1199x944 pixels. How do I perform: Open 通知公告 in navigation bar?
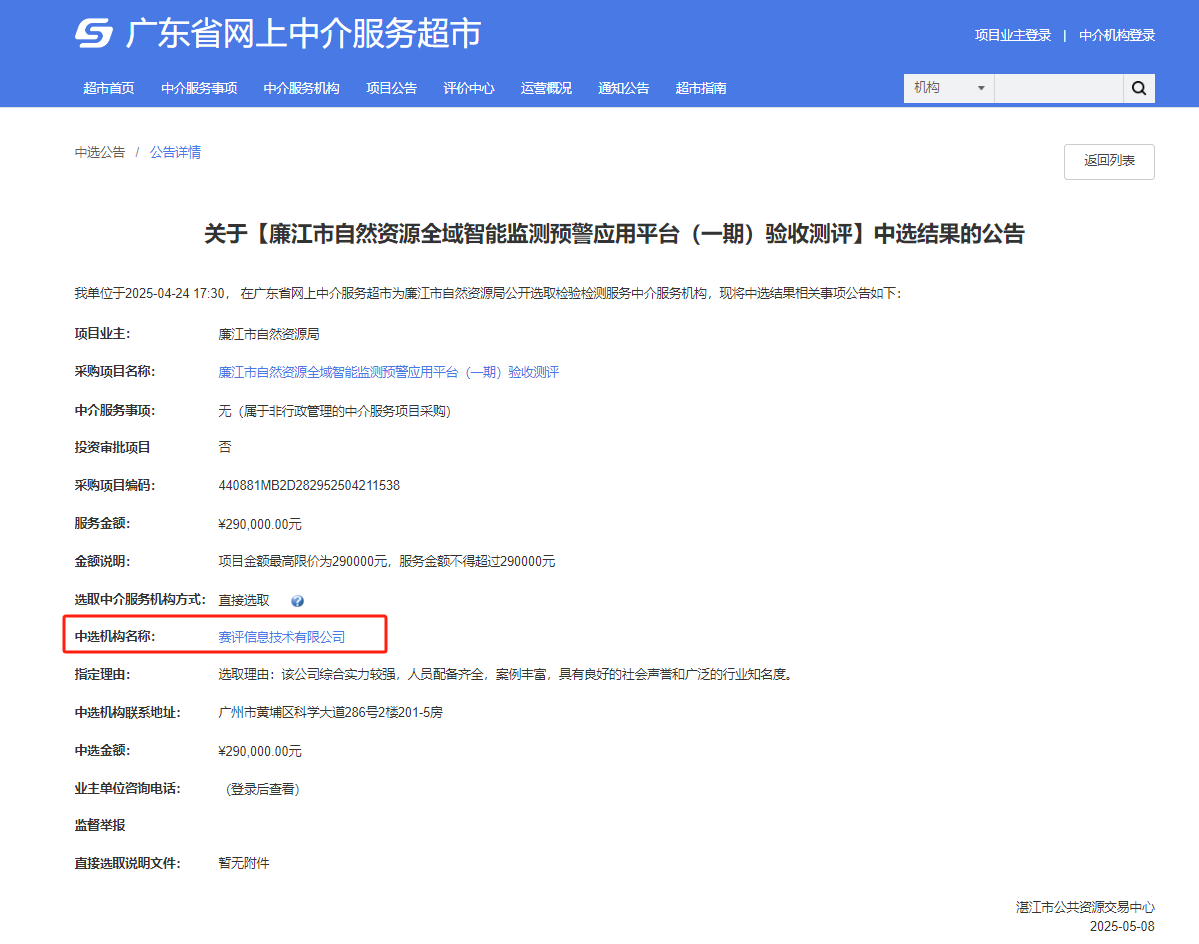coord(623,88)
